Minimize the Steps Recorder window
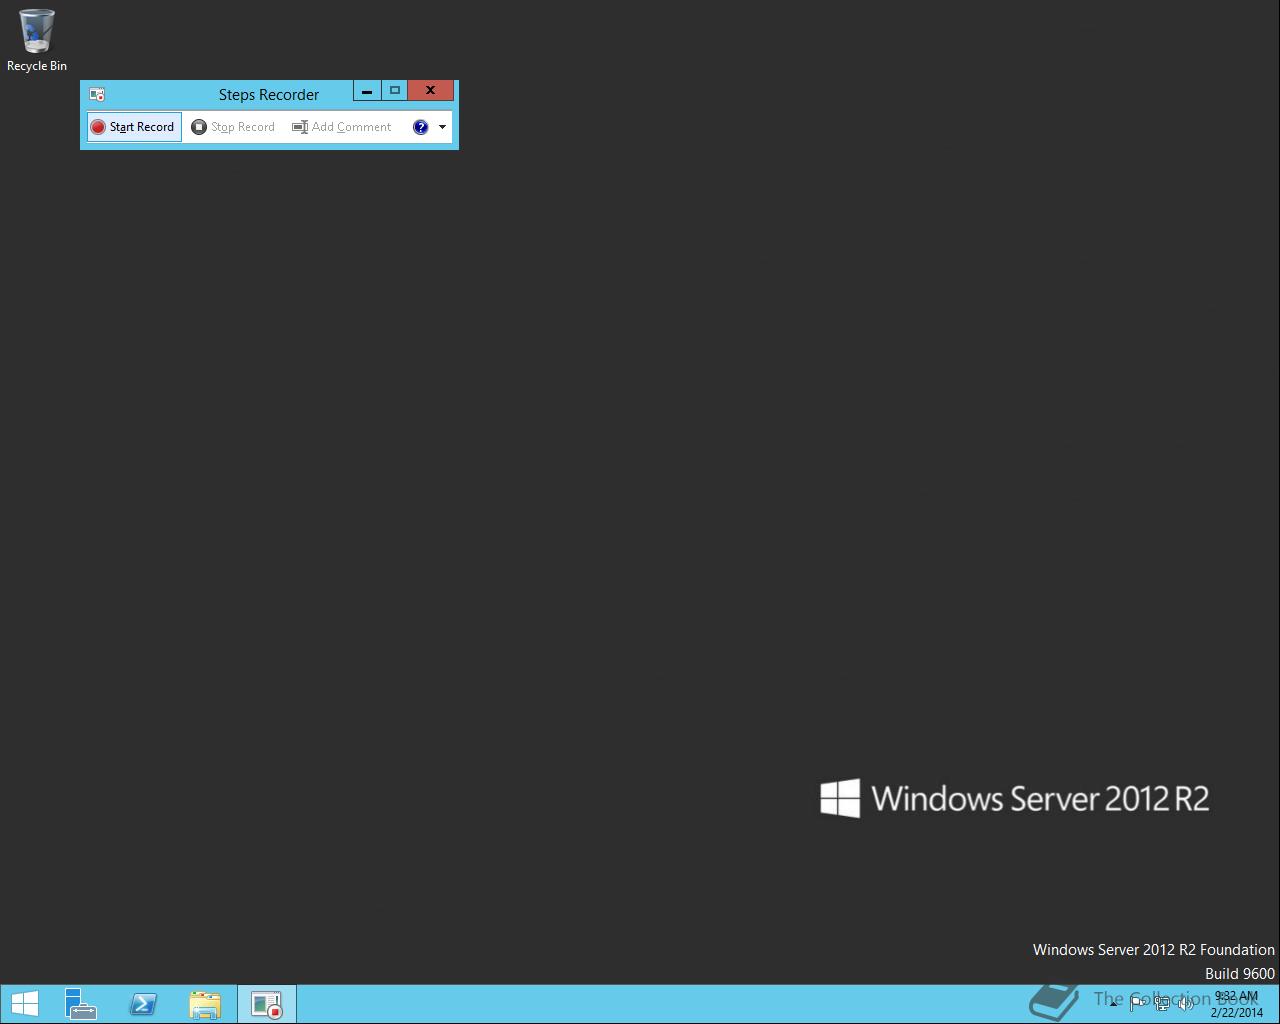 point(367,91)
